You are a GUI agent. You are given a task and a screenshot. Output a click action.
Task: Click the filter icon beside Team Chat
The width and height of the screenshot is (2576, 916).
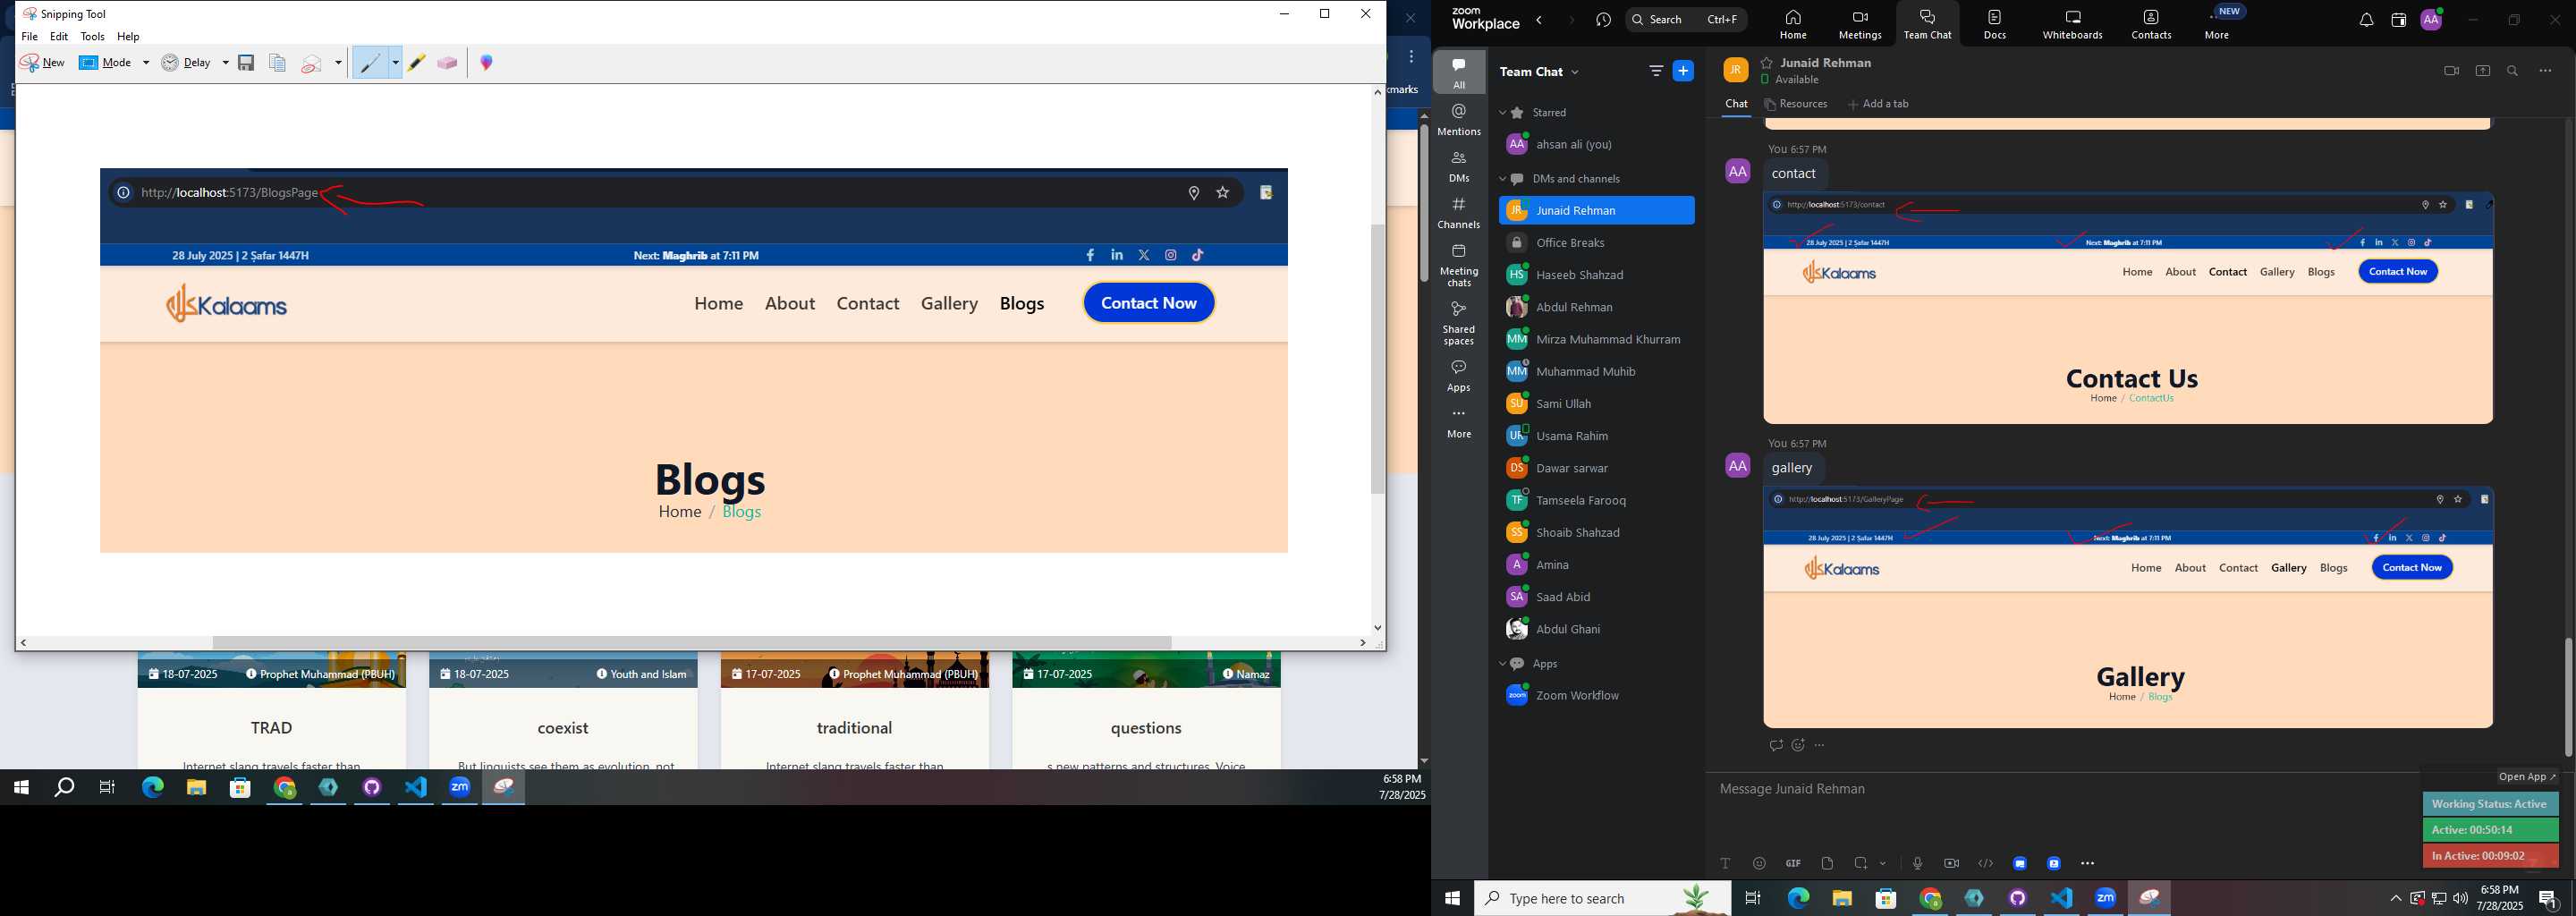(x=1656, y=71)
